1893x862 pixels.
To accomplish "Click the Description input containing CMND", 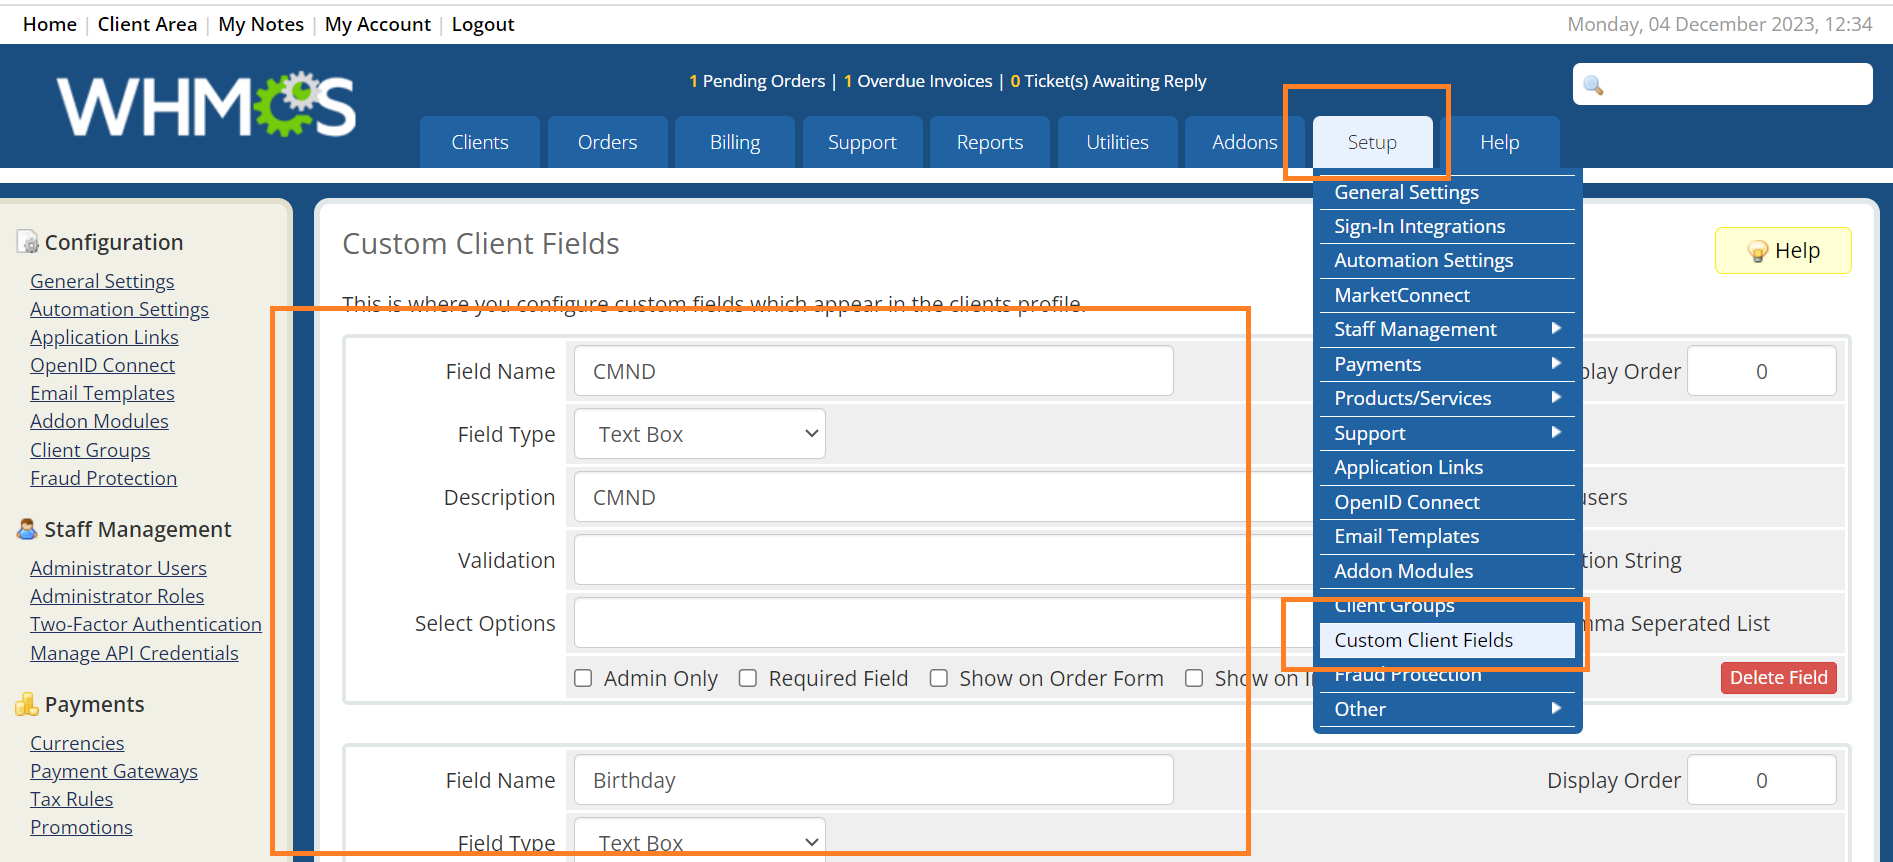I will coord(943,497).
